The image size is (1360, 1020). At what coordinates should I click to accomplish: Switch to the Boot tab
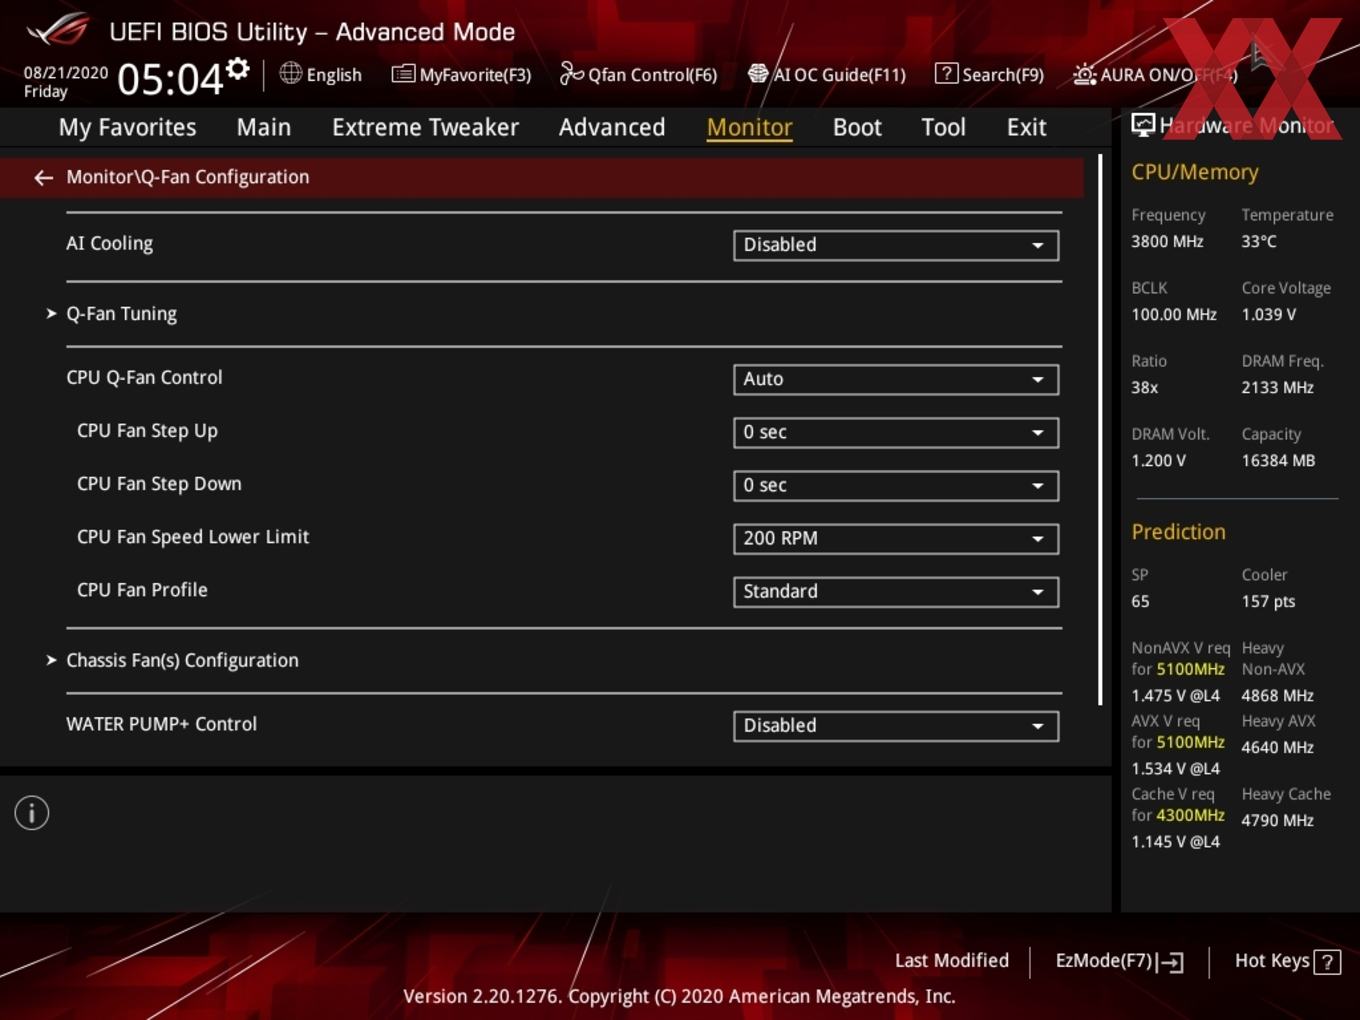[x=857, y=127]
